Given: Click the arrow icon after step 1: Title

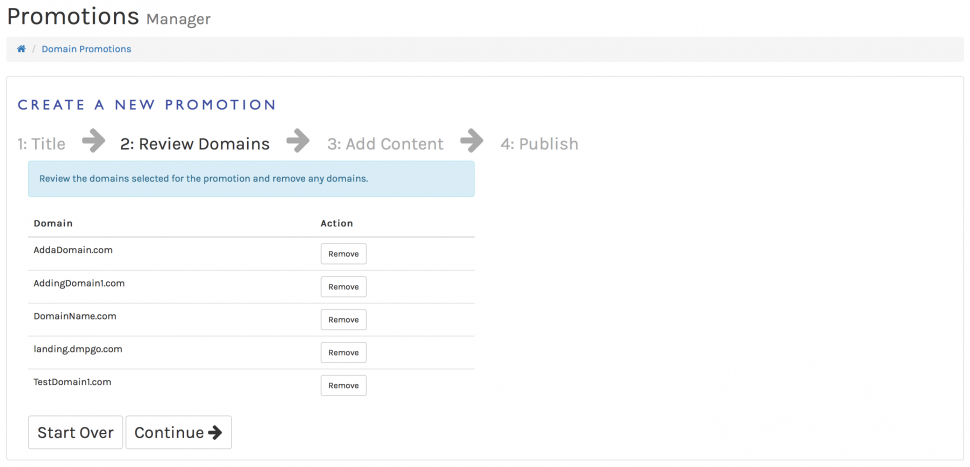Looking at the screenshot, I should [x=93, y=141].
